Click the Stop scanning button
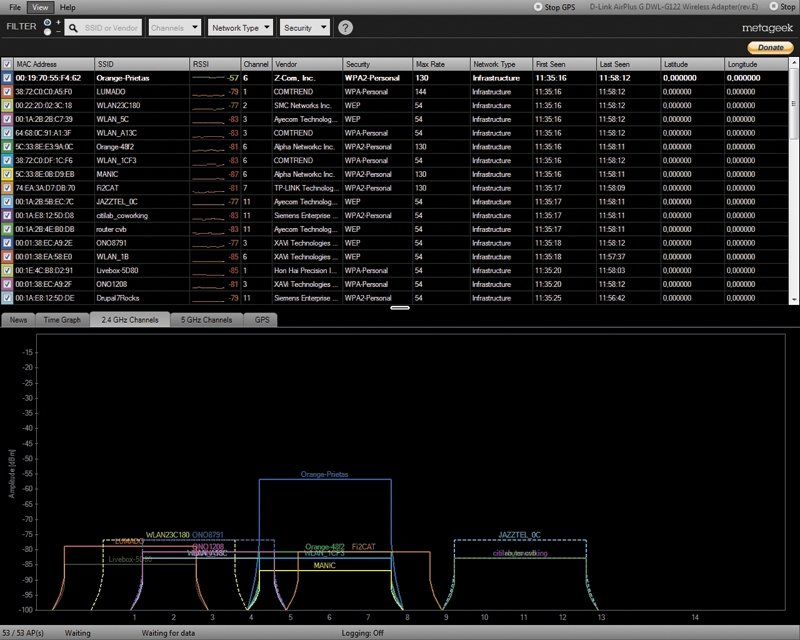The height and width of the screenshot is (640, 800). [x=782, y=7]
